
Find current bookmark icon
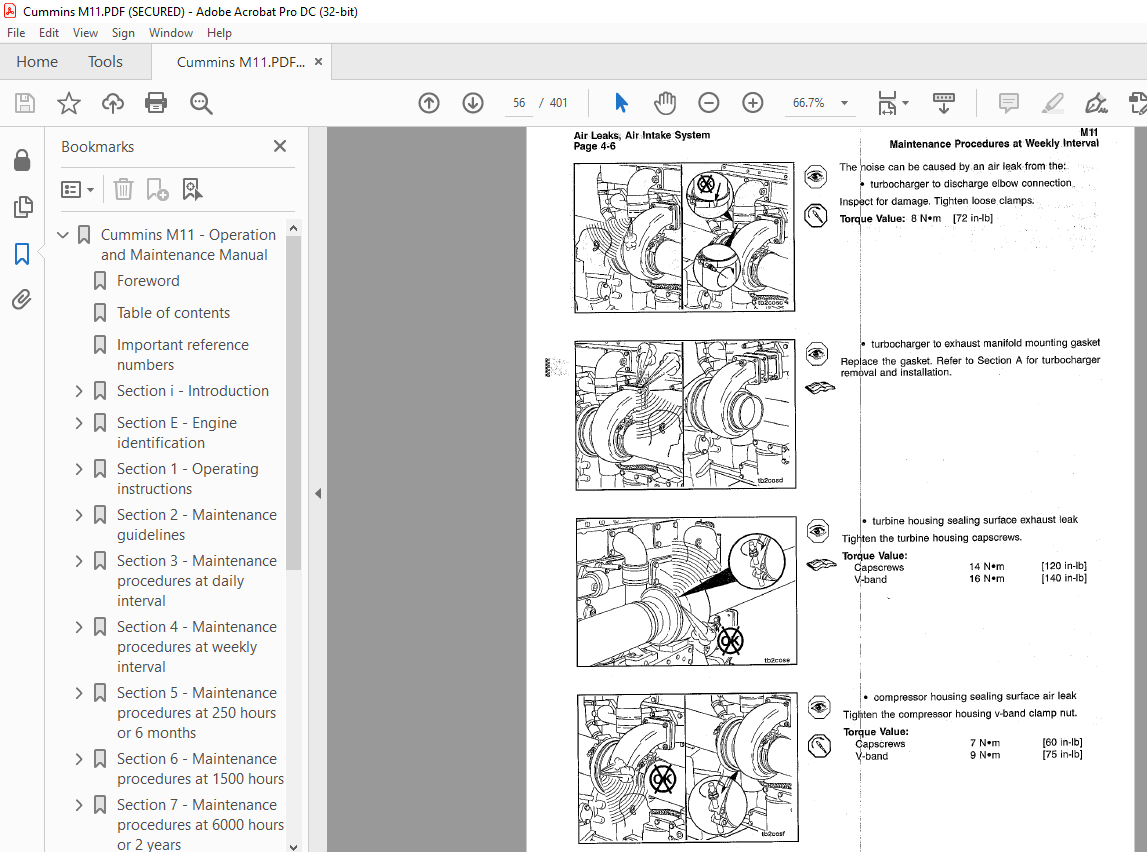[x=192, y=189]
